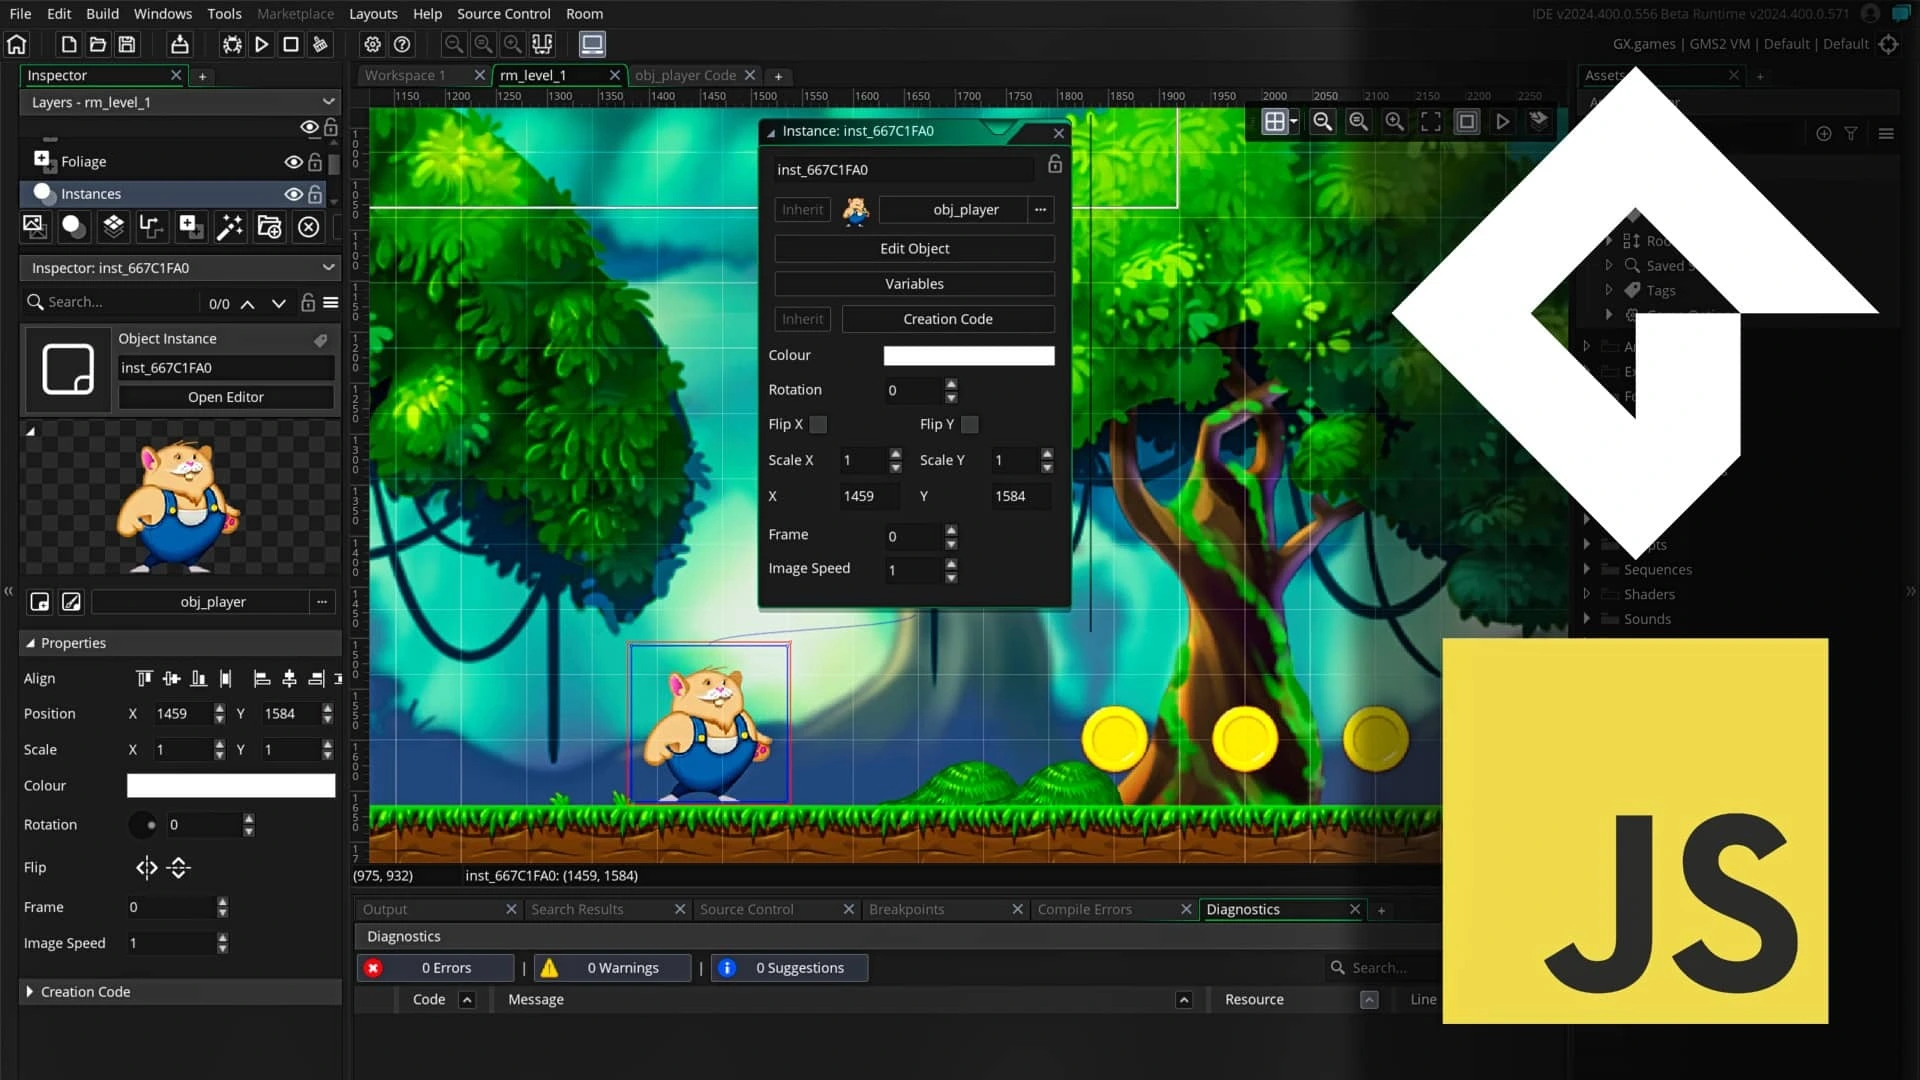
Task: Open the Home start page icon
Action: pyautogui.click(x=17, y=44)
